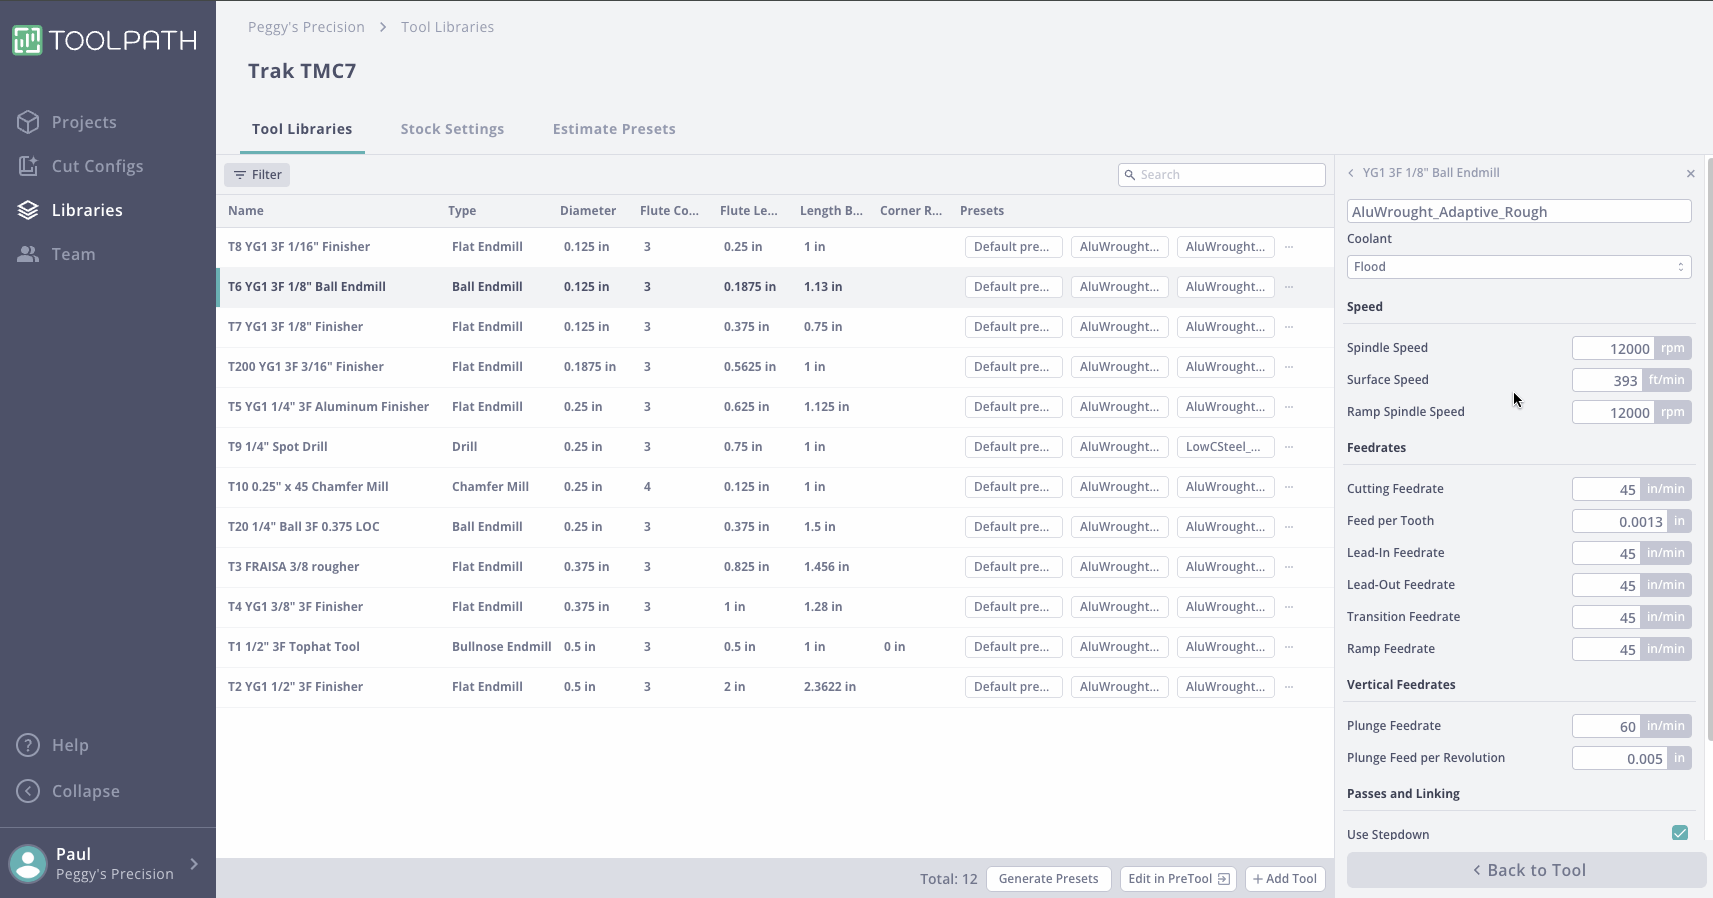Toggle the Use Stepdown checkbox
The image size is (1713, 898).
1680,833
